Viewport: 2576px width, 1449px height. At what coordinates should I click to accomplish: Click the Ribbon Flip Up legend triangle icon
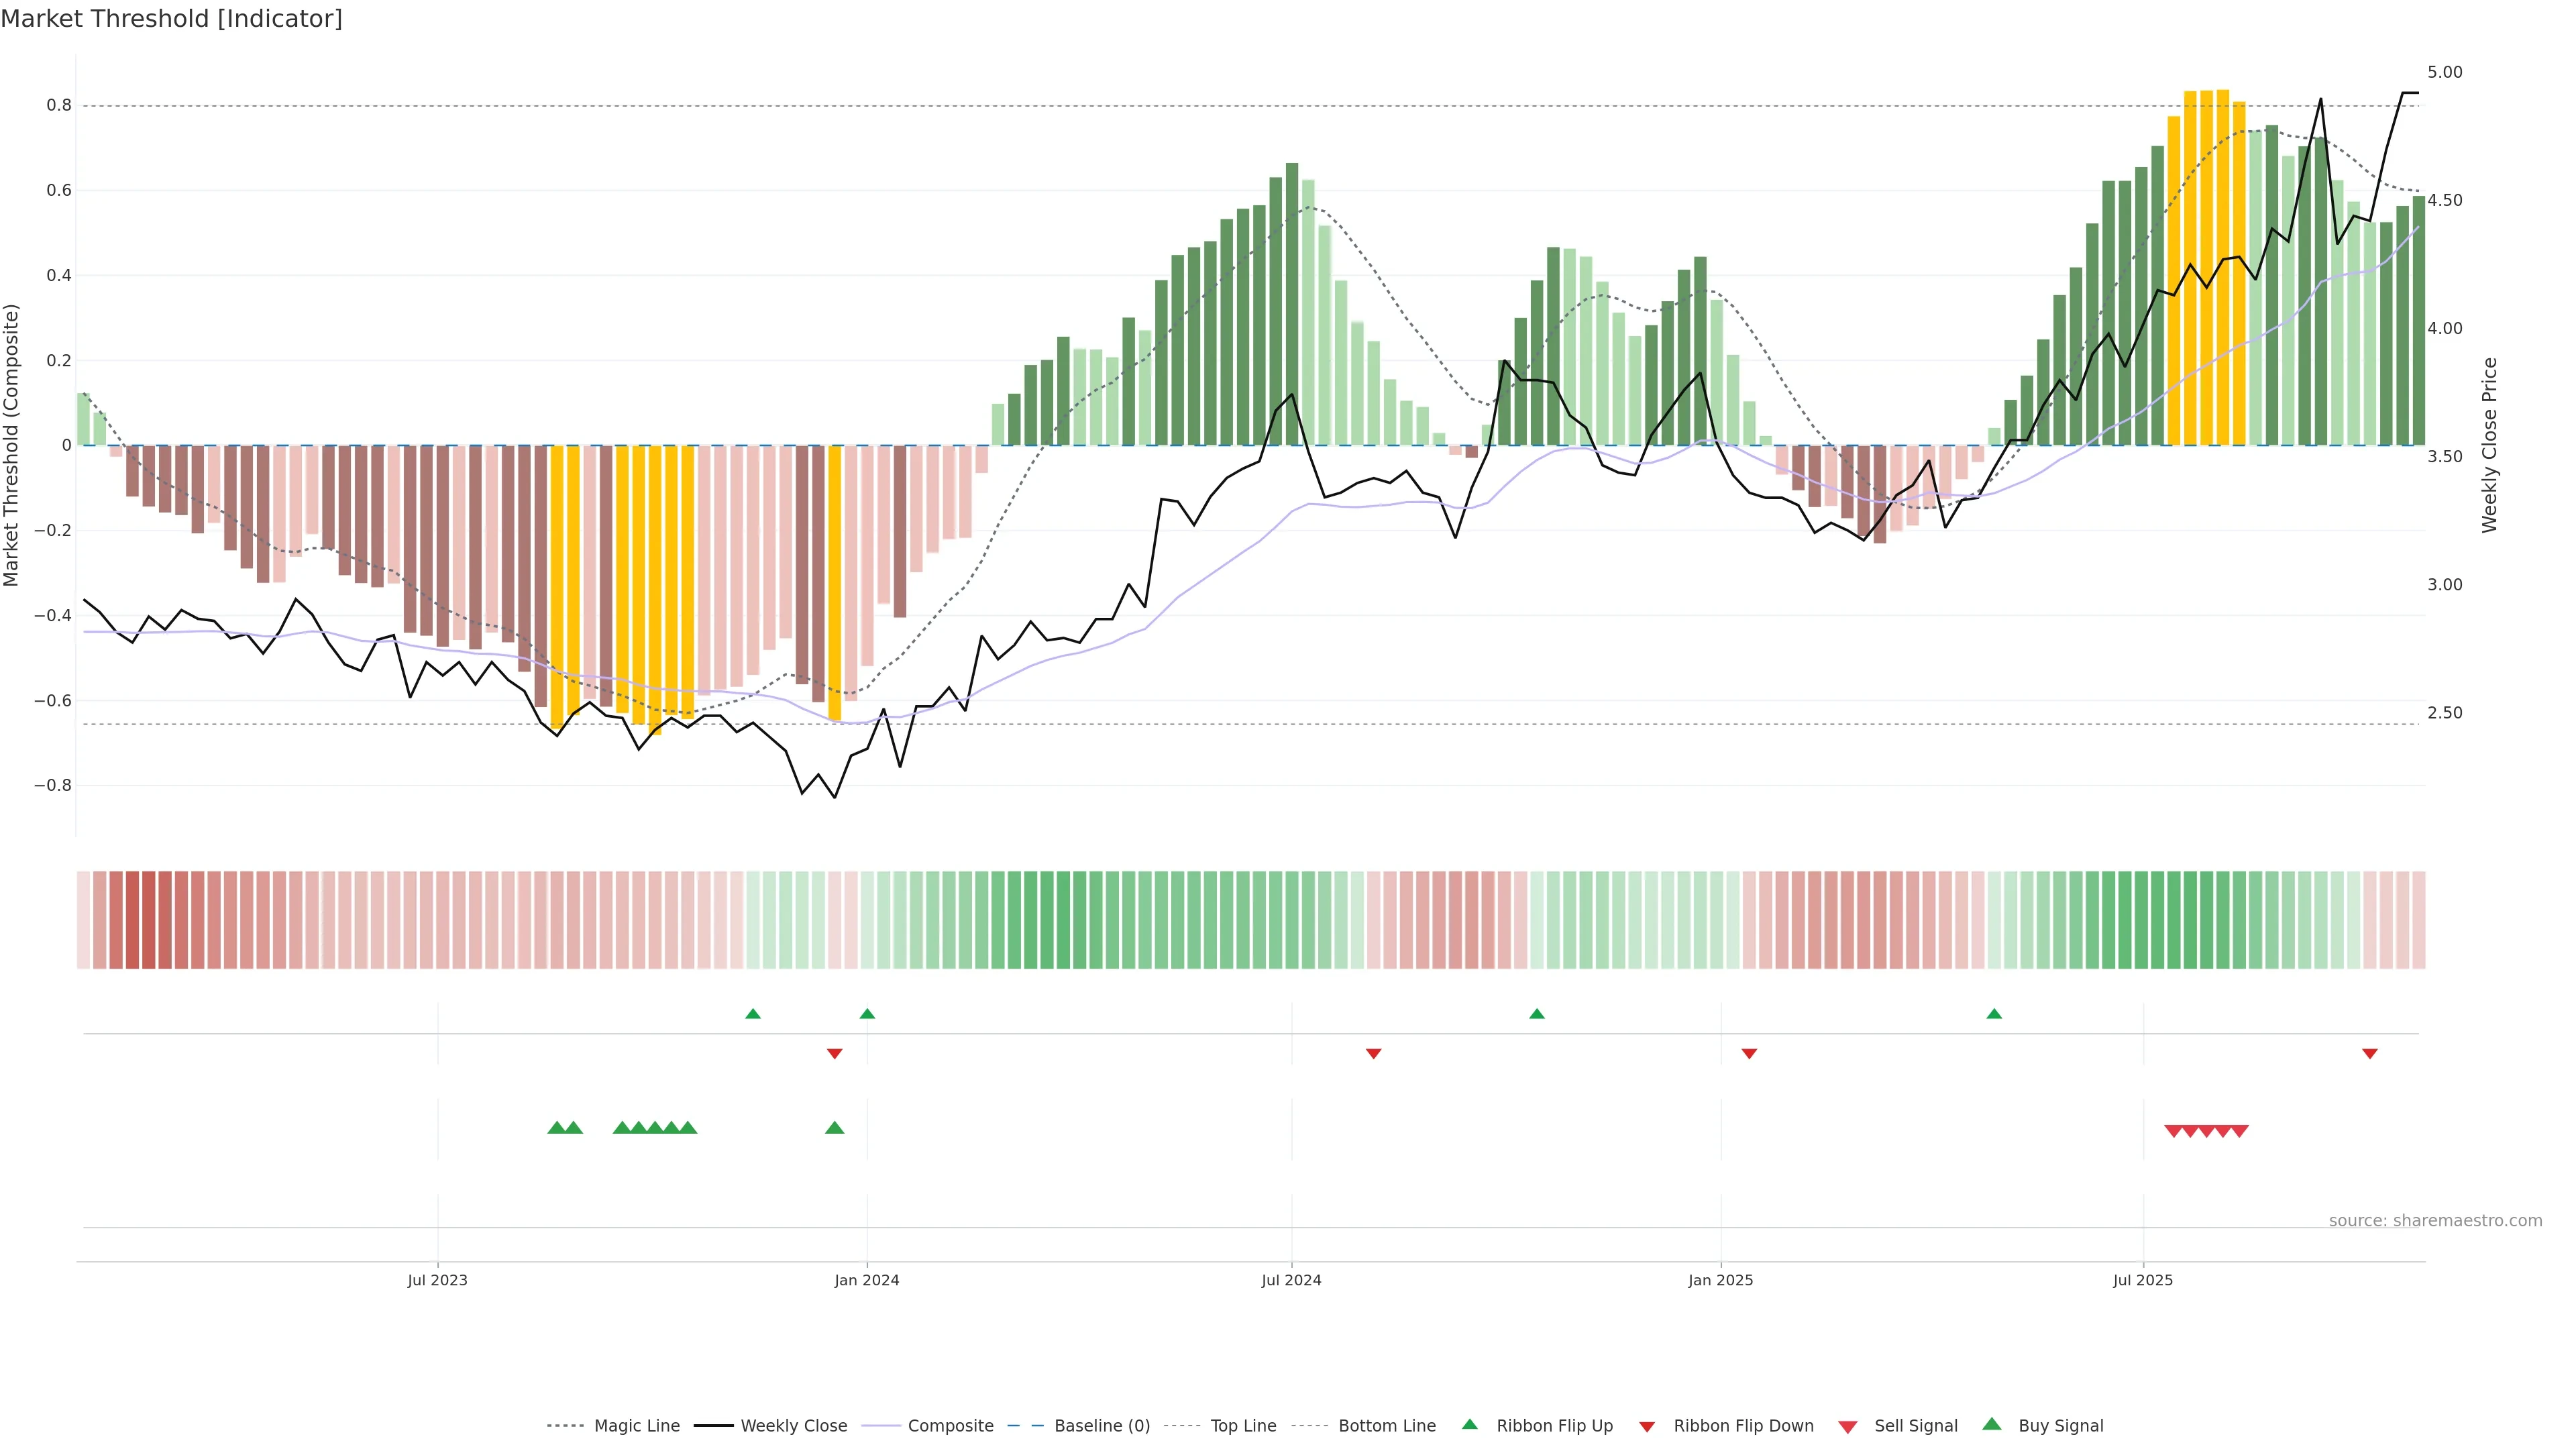click(x=1469, y=1424)
